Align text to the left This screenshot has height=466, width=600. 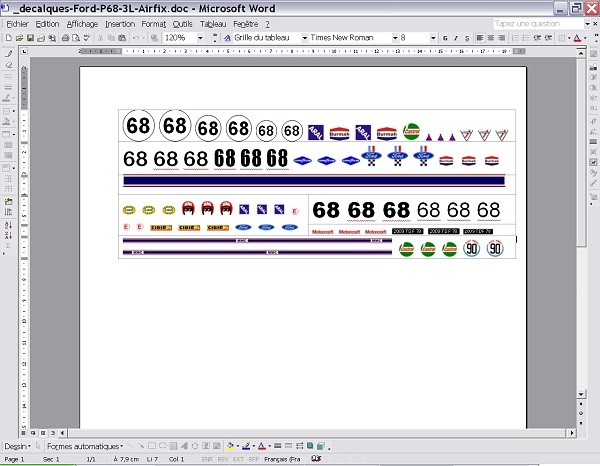[x=480, y=38]
